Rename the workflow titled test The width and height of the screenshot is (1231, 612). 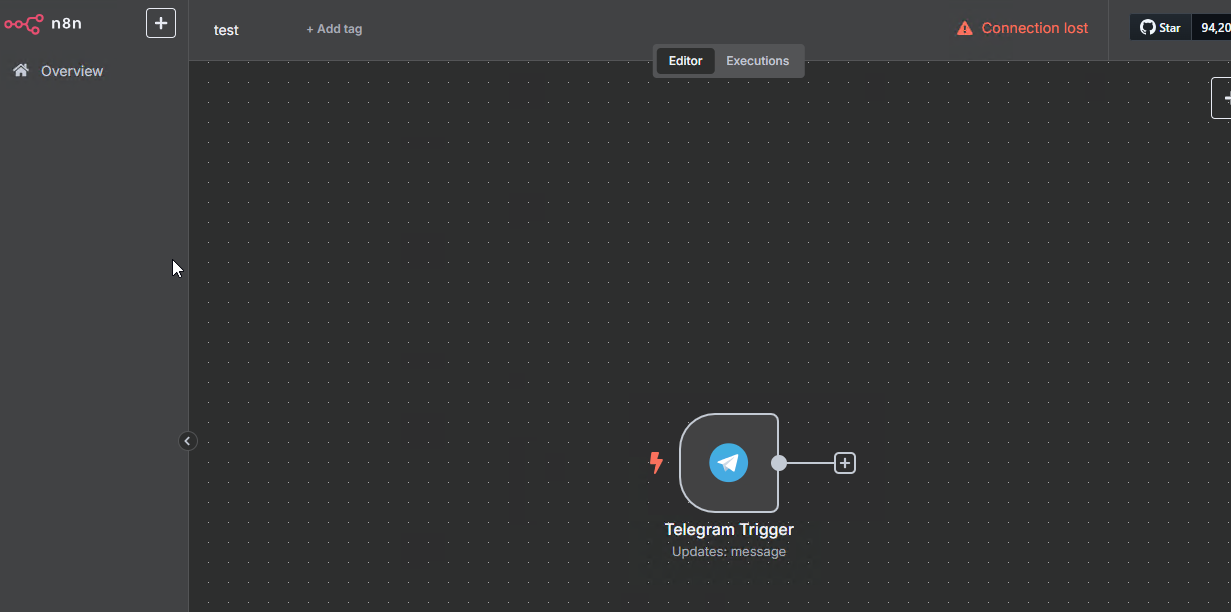point(226,30)
